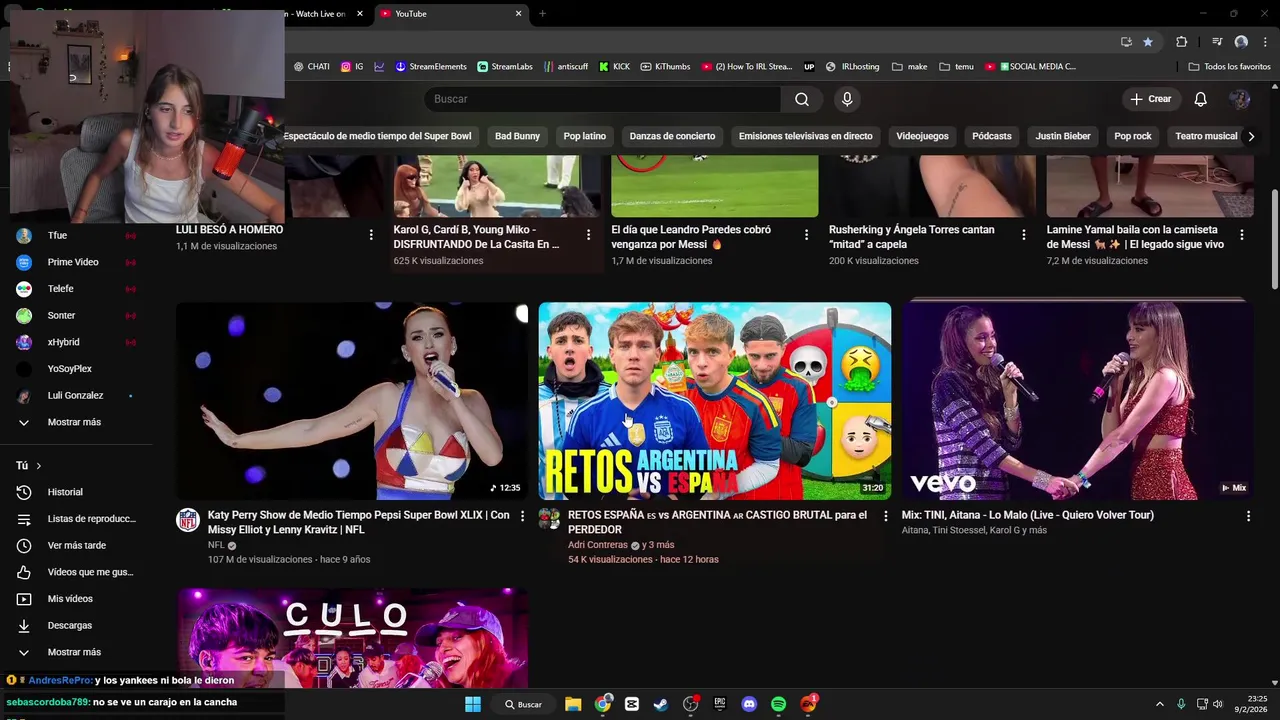This screenshot has width=1280, height=720.
Task: Open the YouTube account avatar menu
Action: click(x=1240, y=99)
